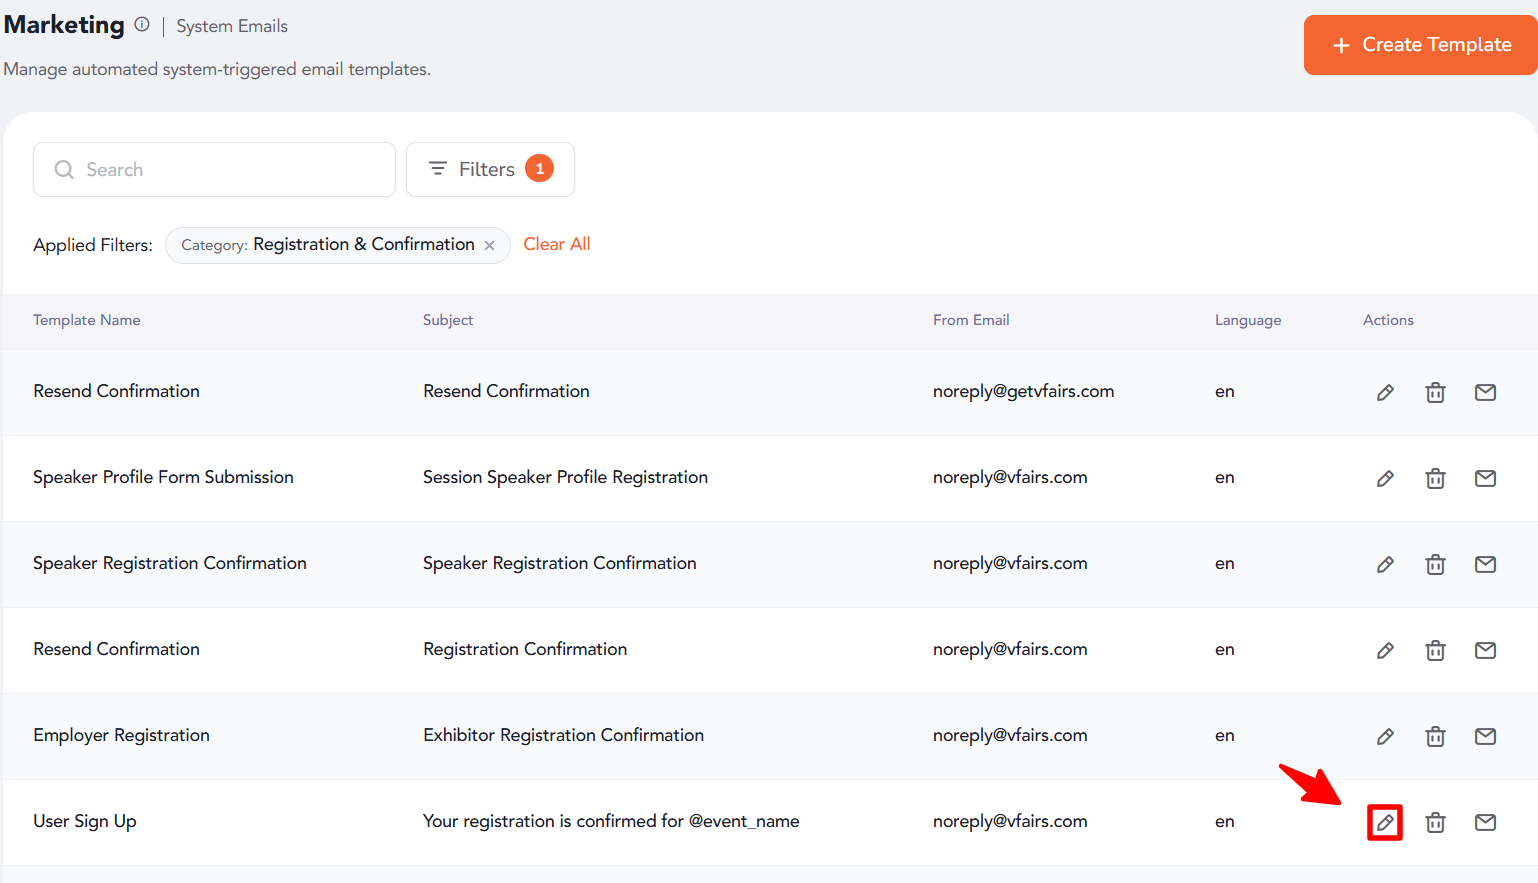Delete template with subject Registration Confirmation
This screenshot has width=1538, height=883.
click(1435, 650)
